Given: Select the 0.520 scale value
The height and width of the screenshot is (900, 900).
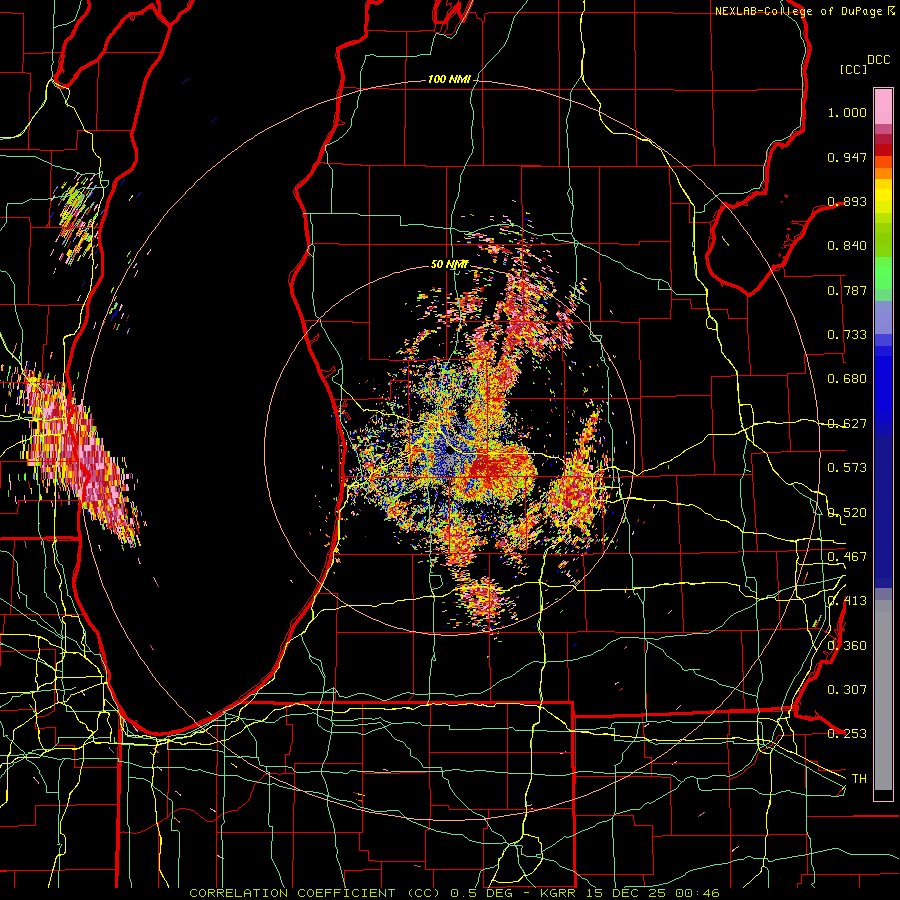Looking at the screenshot, I should point(847,513).
